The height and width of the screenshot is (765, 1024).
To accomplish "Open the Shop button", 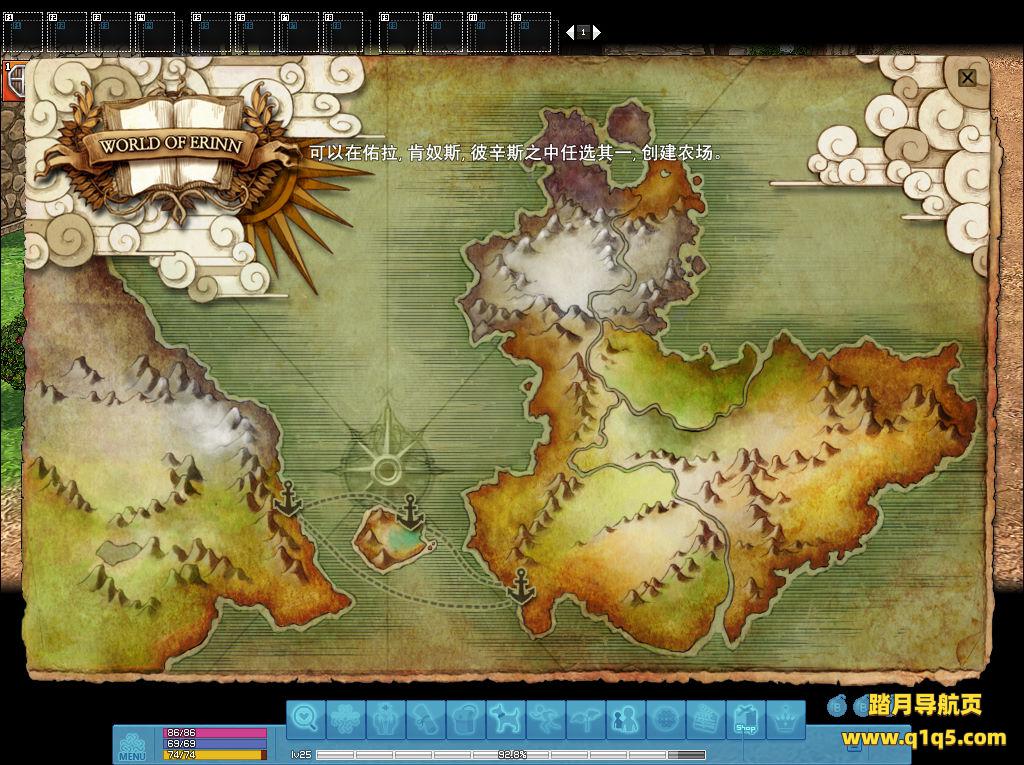I will (x=746, y=718).
